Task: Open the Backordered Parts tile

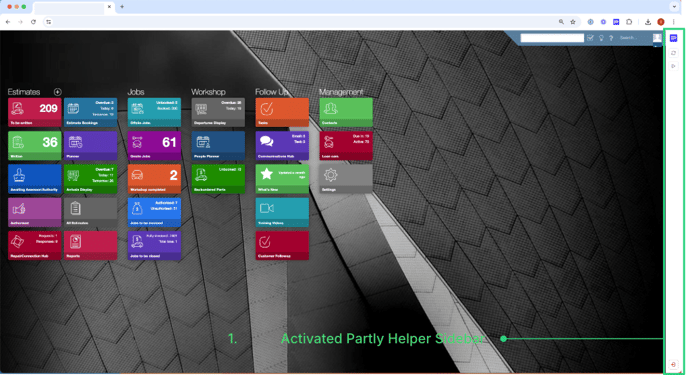Action: click(x=218, y=179)
